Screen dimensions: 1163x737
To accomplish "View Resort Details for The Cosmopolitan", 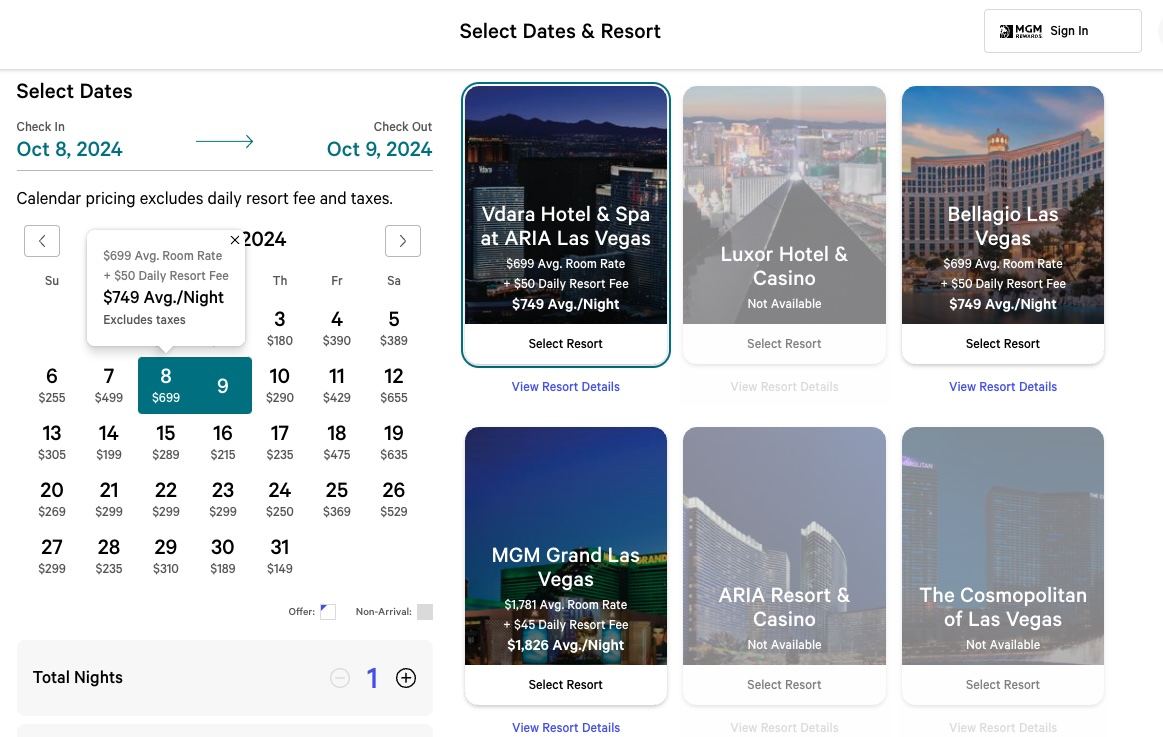I will pyautogui.click(x=1002, y=727).
